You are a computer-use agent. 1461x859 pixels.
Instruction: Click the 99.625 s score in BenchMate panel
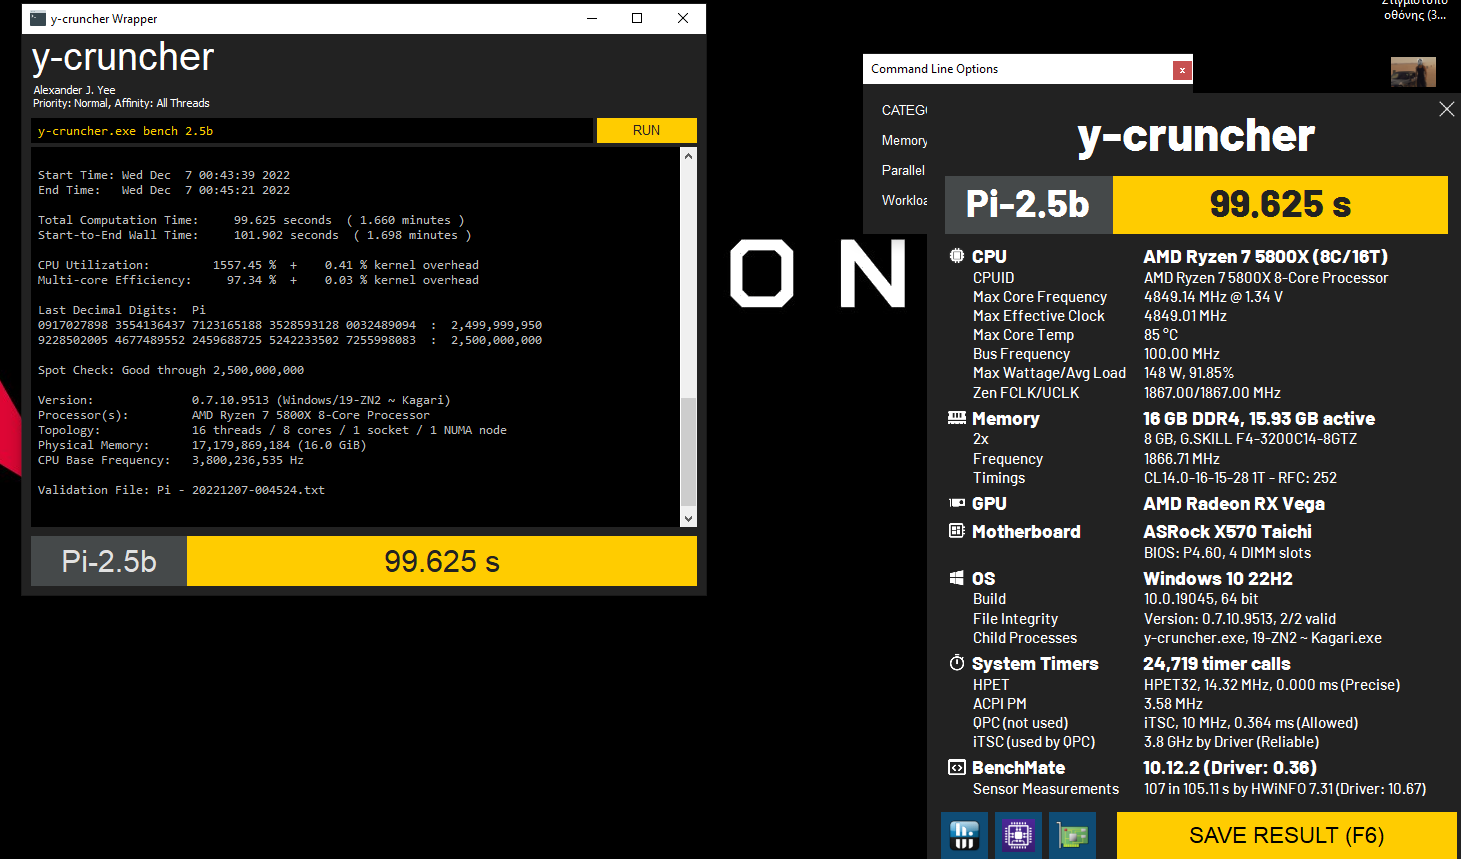point(1280,205)
